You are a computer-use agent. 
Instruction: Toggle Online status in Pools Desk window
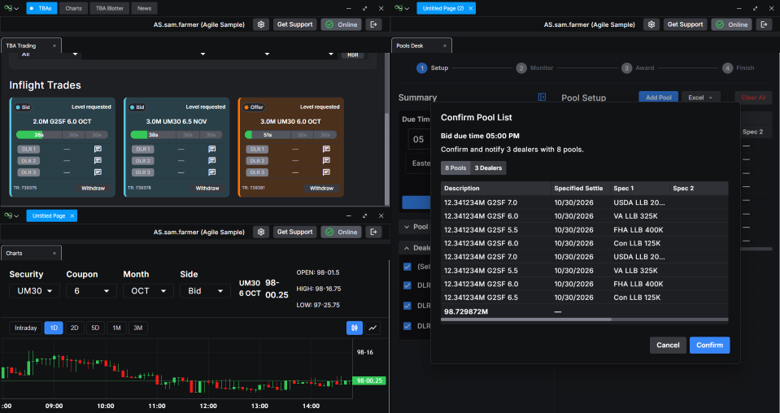coord(732,24)
